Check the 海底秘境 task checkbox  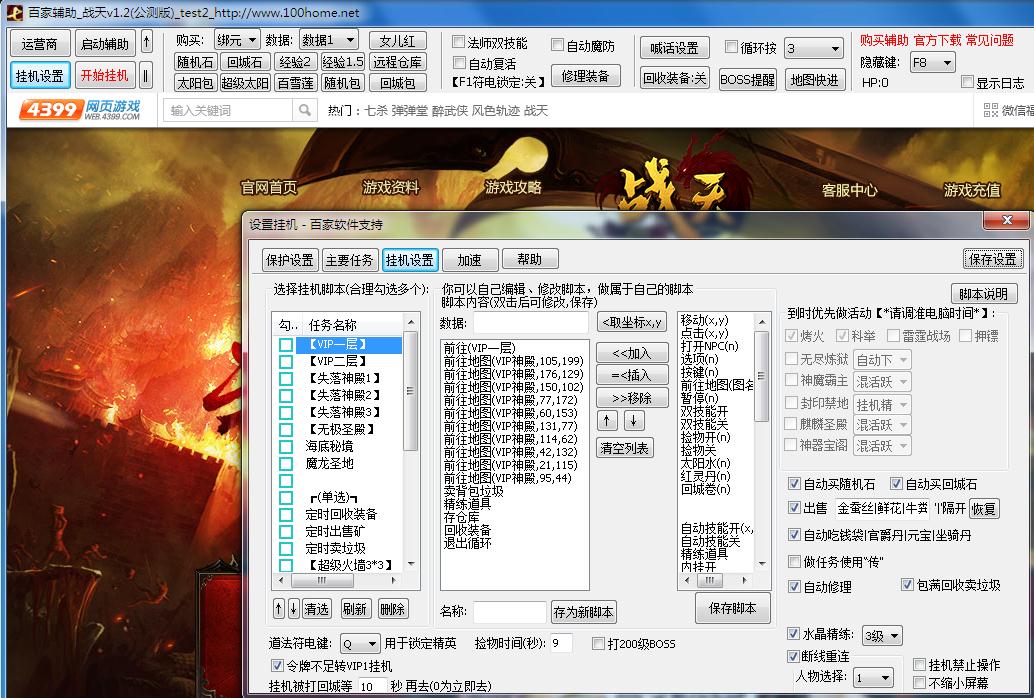286,447
